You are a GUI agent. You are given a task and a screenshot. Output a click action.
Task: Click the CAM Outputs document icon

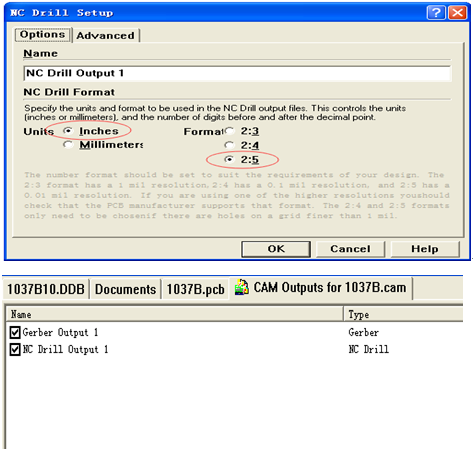tap(242, 287)
